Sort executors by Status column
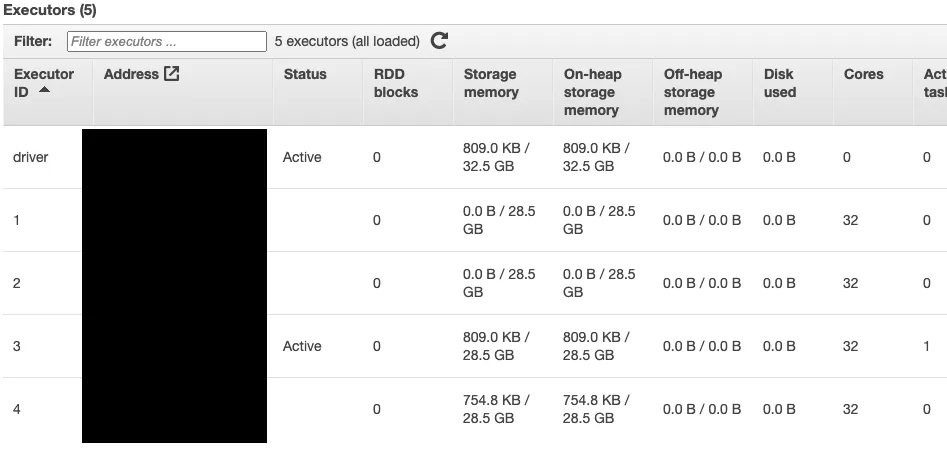This screenshot has width=947, height=457. coord(305,74)
